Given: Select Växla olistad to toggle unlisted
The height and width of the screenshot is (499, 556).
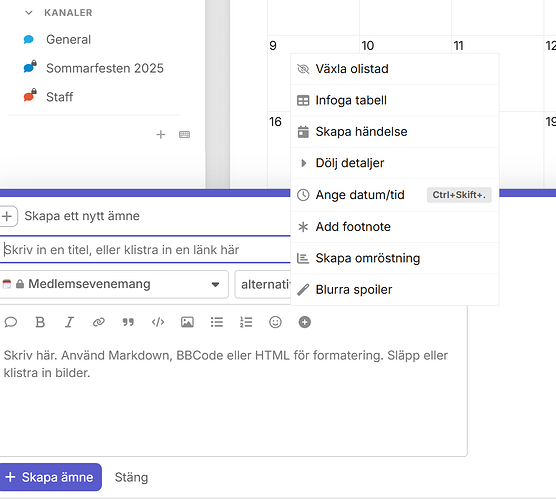Looking at the screenshot, I should (395, 69).
